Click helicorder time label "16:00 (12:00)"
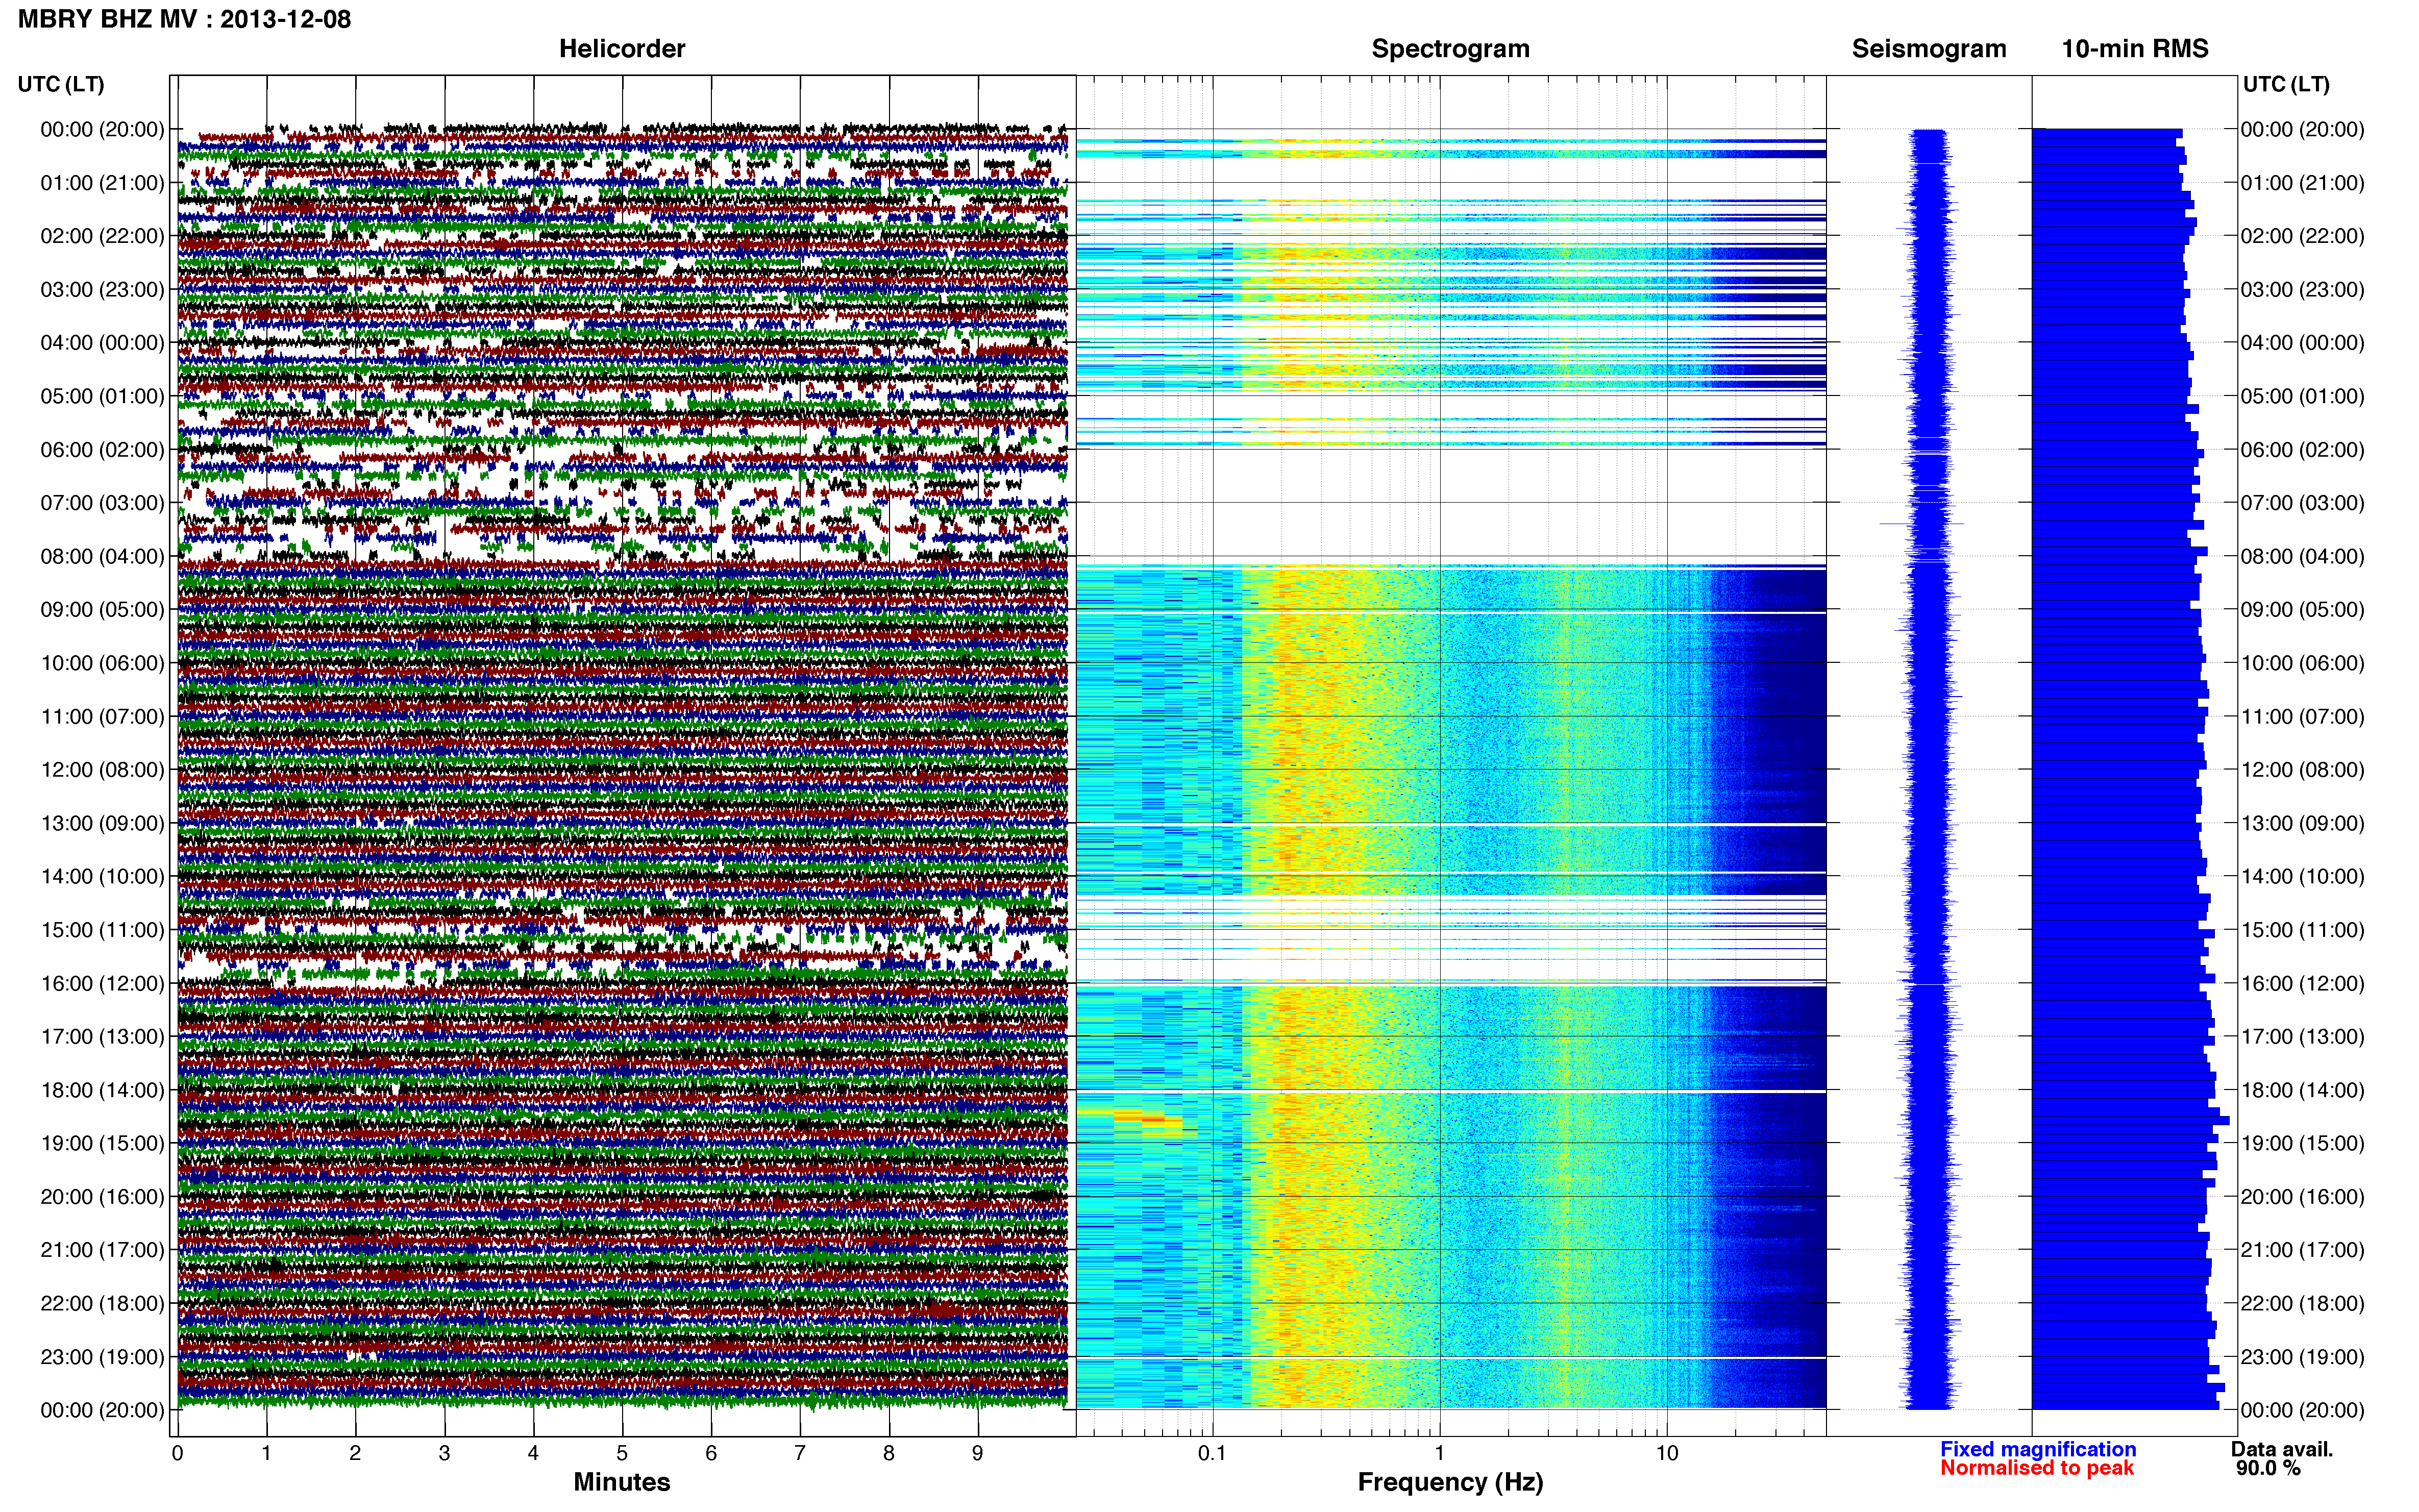The height and width of the screenshot is (1512, 2419). tap(102, 983)
